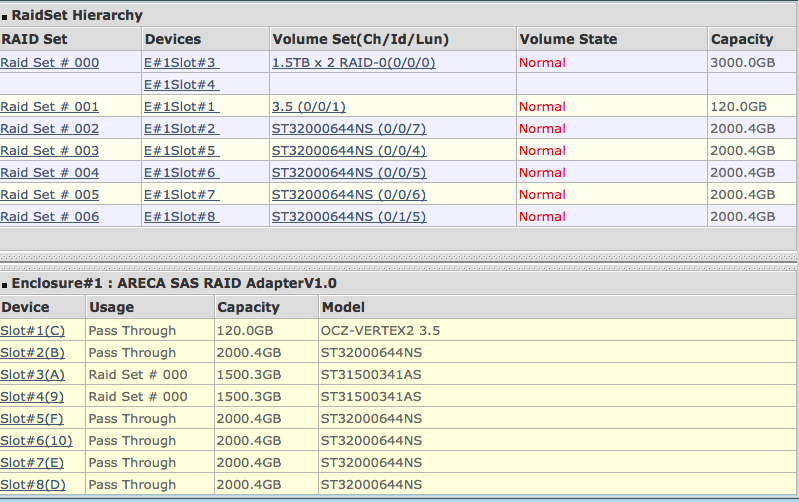Open Raid Set # 002 link
The width and height of the screenshot is (799, 502).
click(x=49, y=128)
